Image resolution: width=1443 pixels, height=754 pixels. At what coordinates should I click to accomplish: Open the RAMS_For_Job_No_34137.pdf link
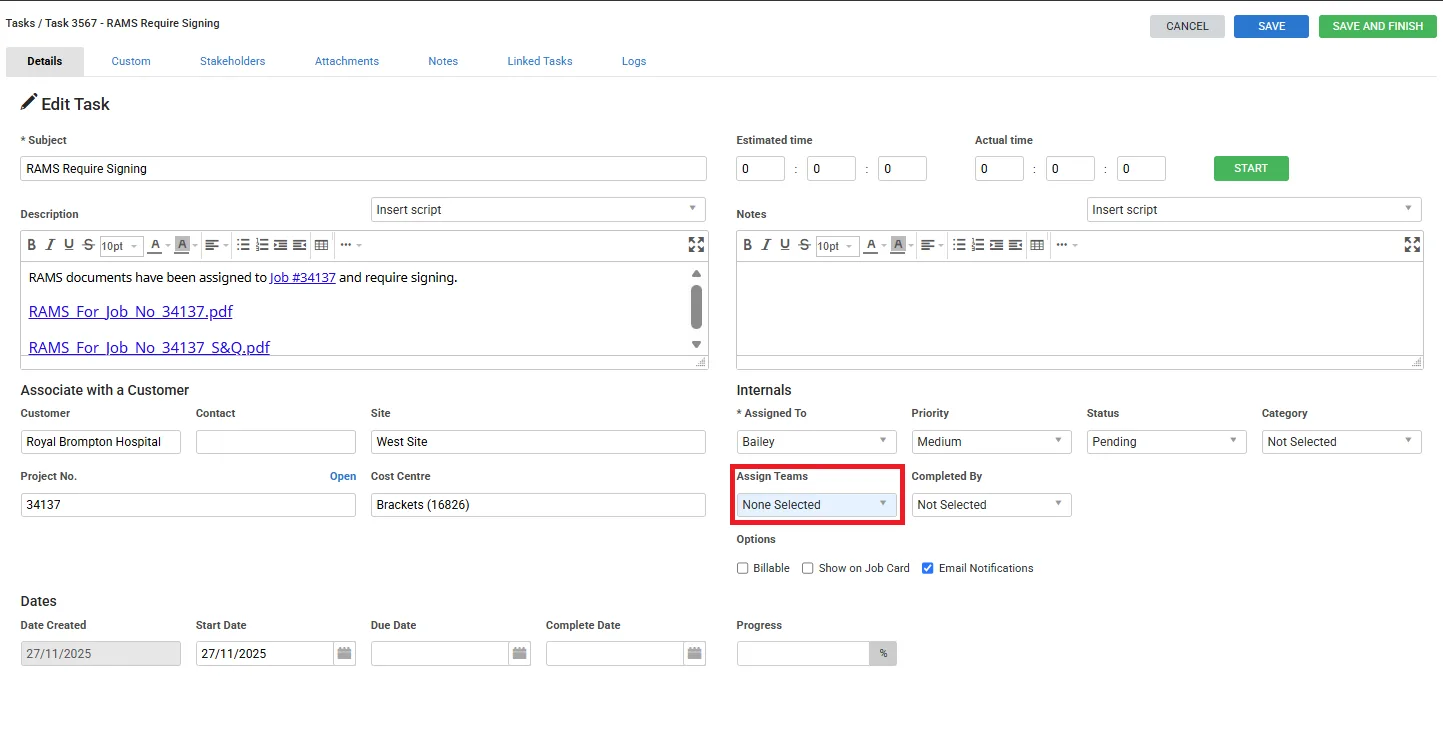pos(131,312)
